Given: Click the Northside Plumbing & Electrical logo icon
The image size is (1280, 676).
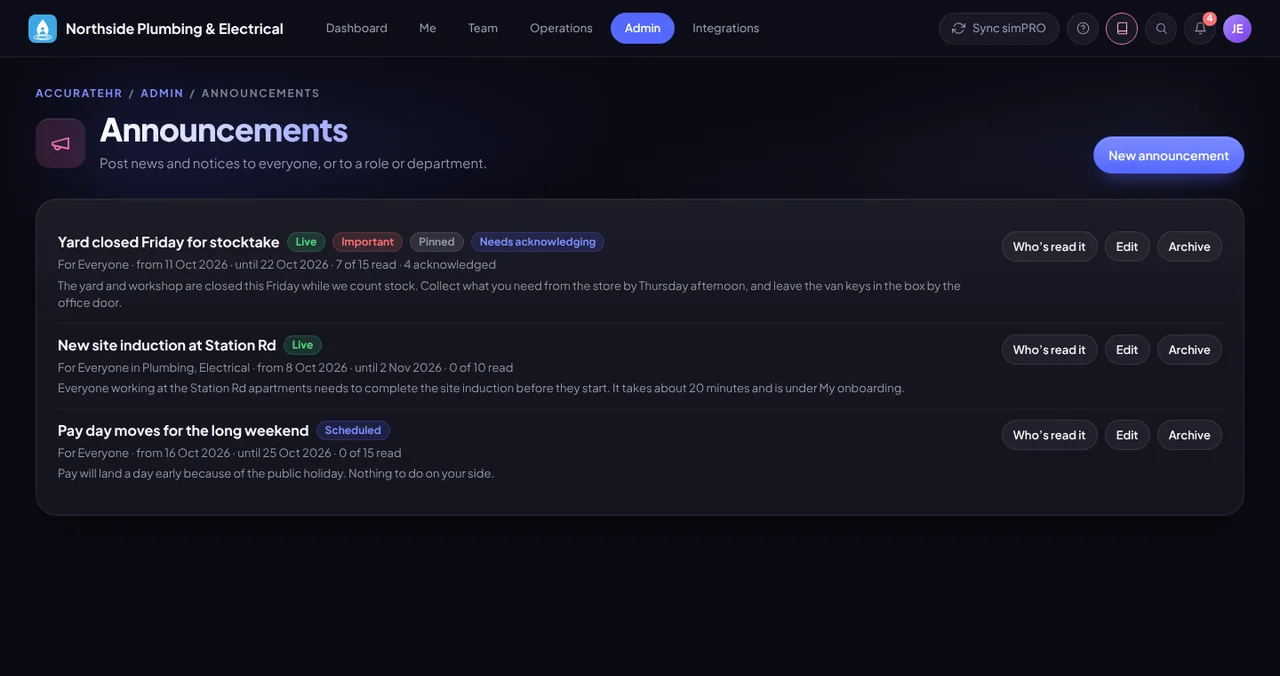Looking at the screenshot, I should [x=43, y=29].
